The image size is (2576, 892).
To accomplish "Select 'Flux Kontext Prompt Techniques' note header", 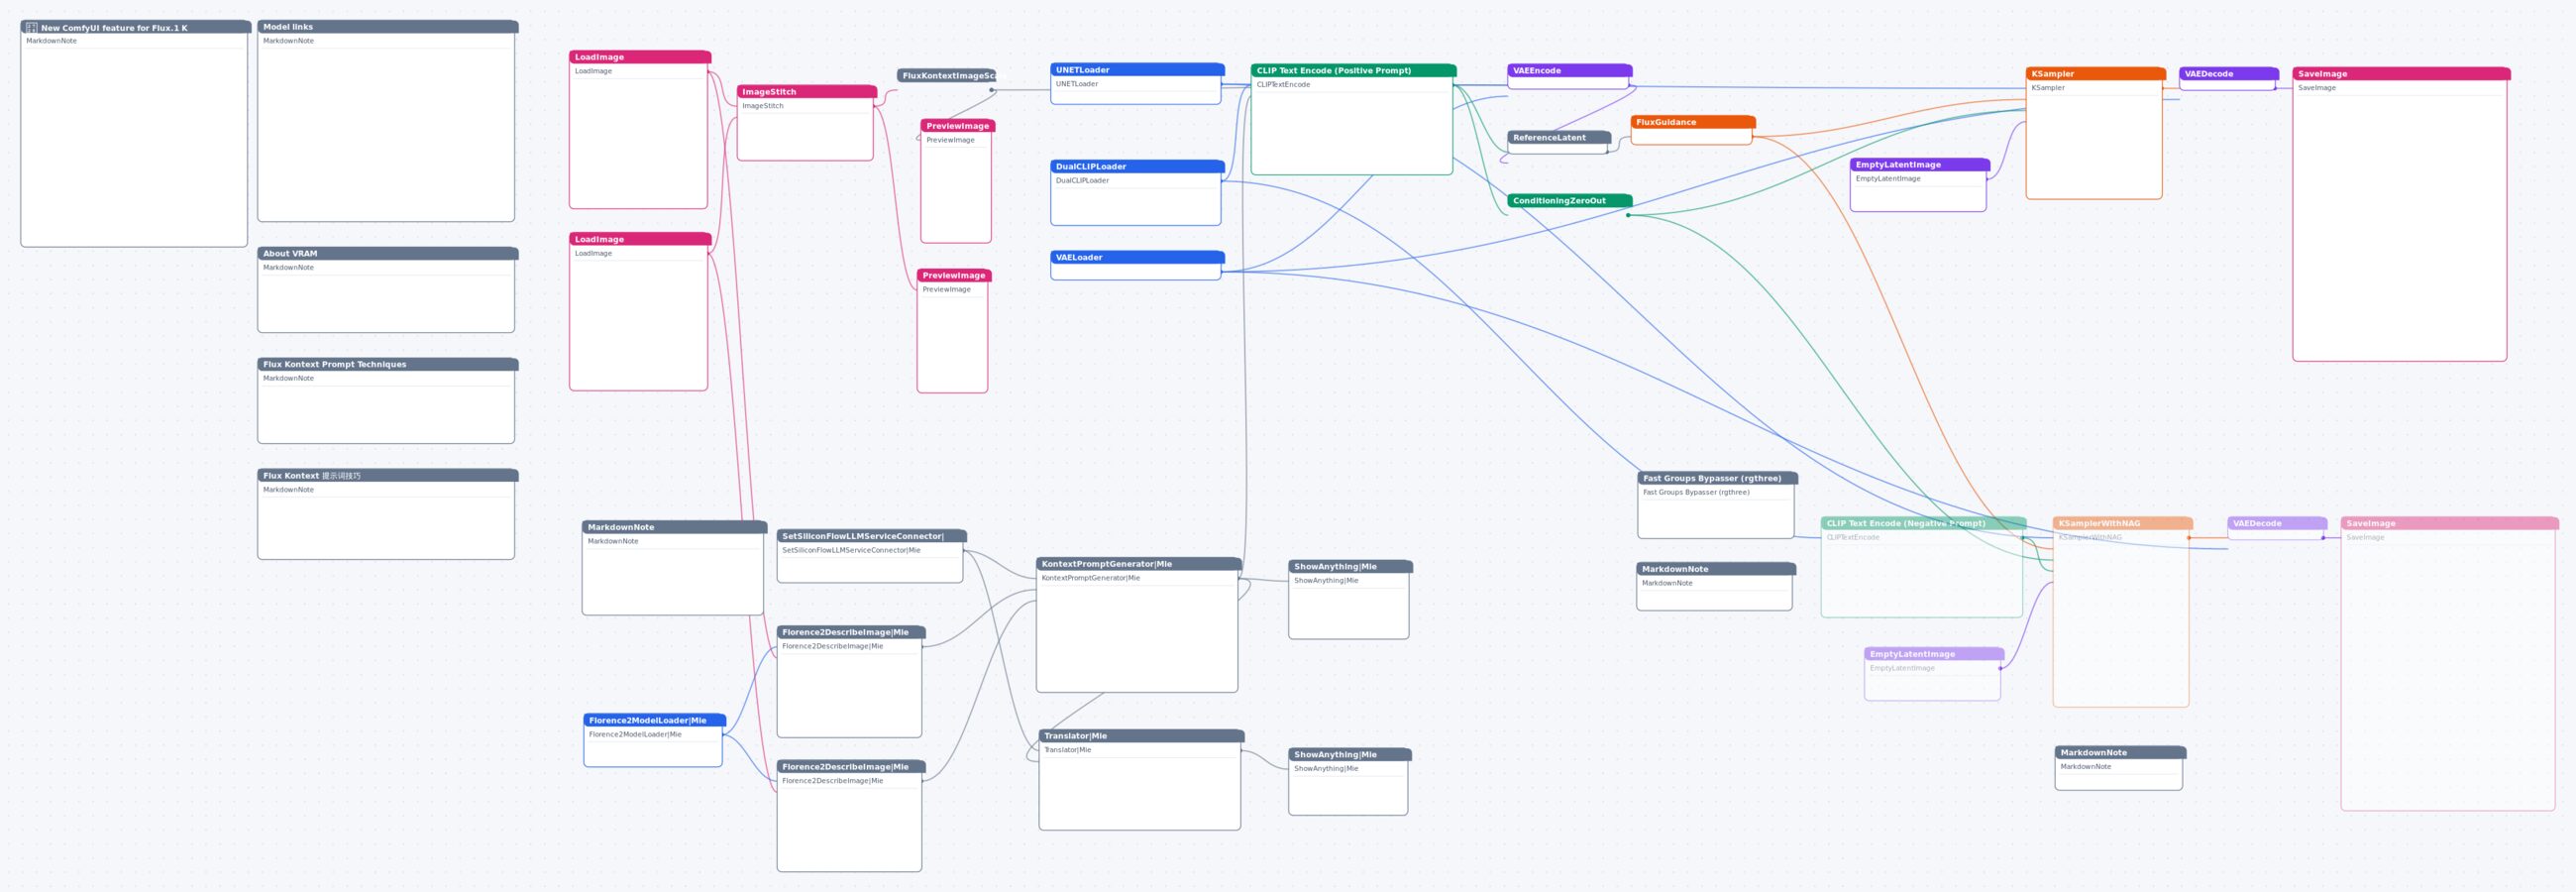I will pyautogui.click(x=388, y=364).
